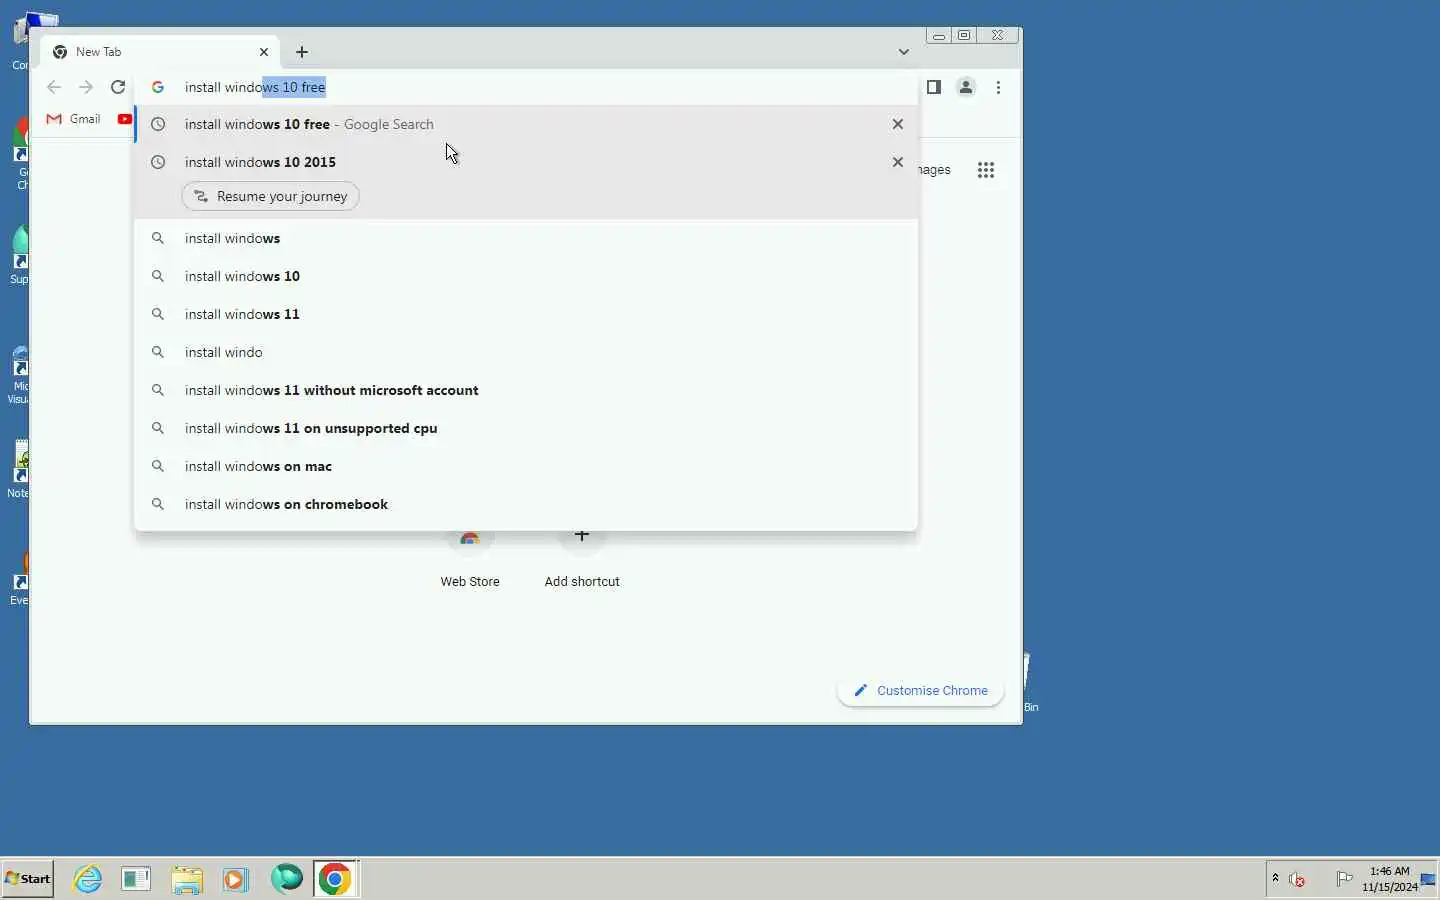Remove suggestion 'install windows 10 2015' with X
1440x900 pixels.
(x=898, y=162)
